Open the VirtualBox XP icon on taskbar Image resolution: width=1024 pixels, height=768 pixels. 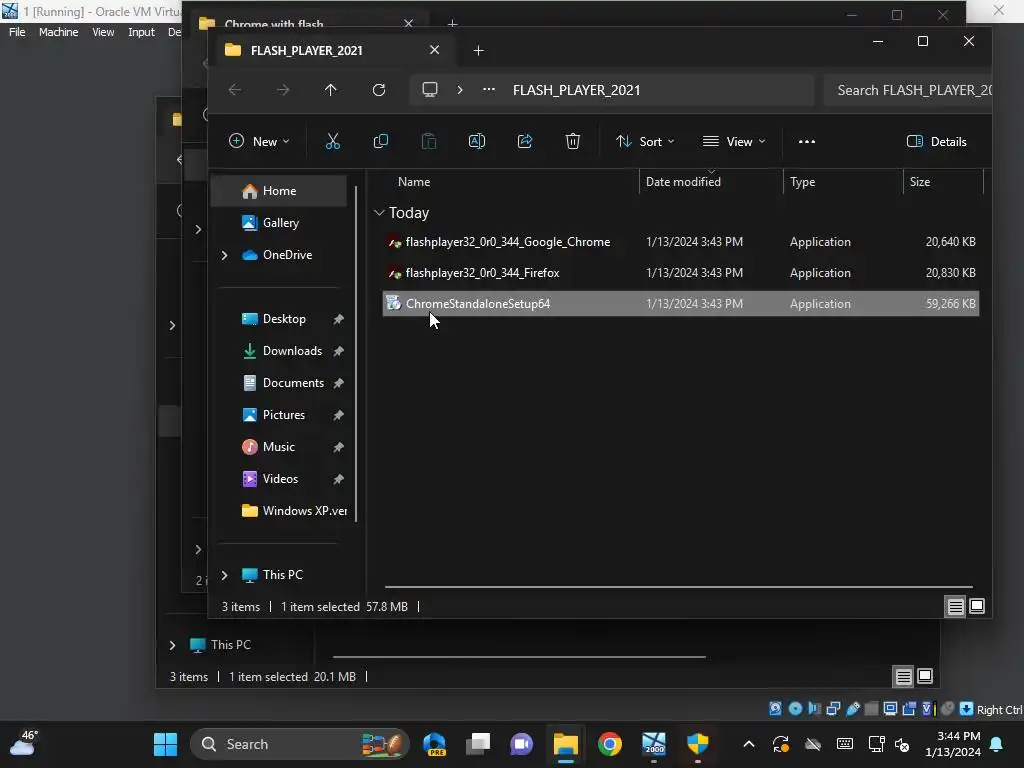[x=654, y=744]
